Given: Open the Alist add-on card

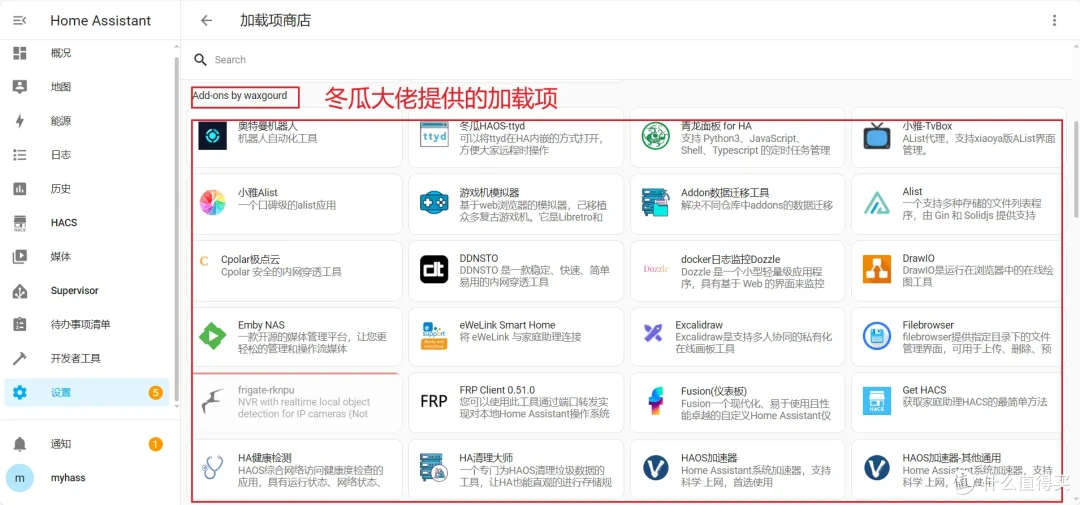Looking at the screenshot, I should (958, 203).
